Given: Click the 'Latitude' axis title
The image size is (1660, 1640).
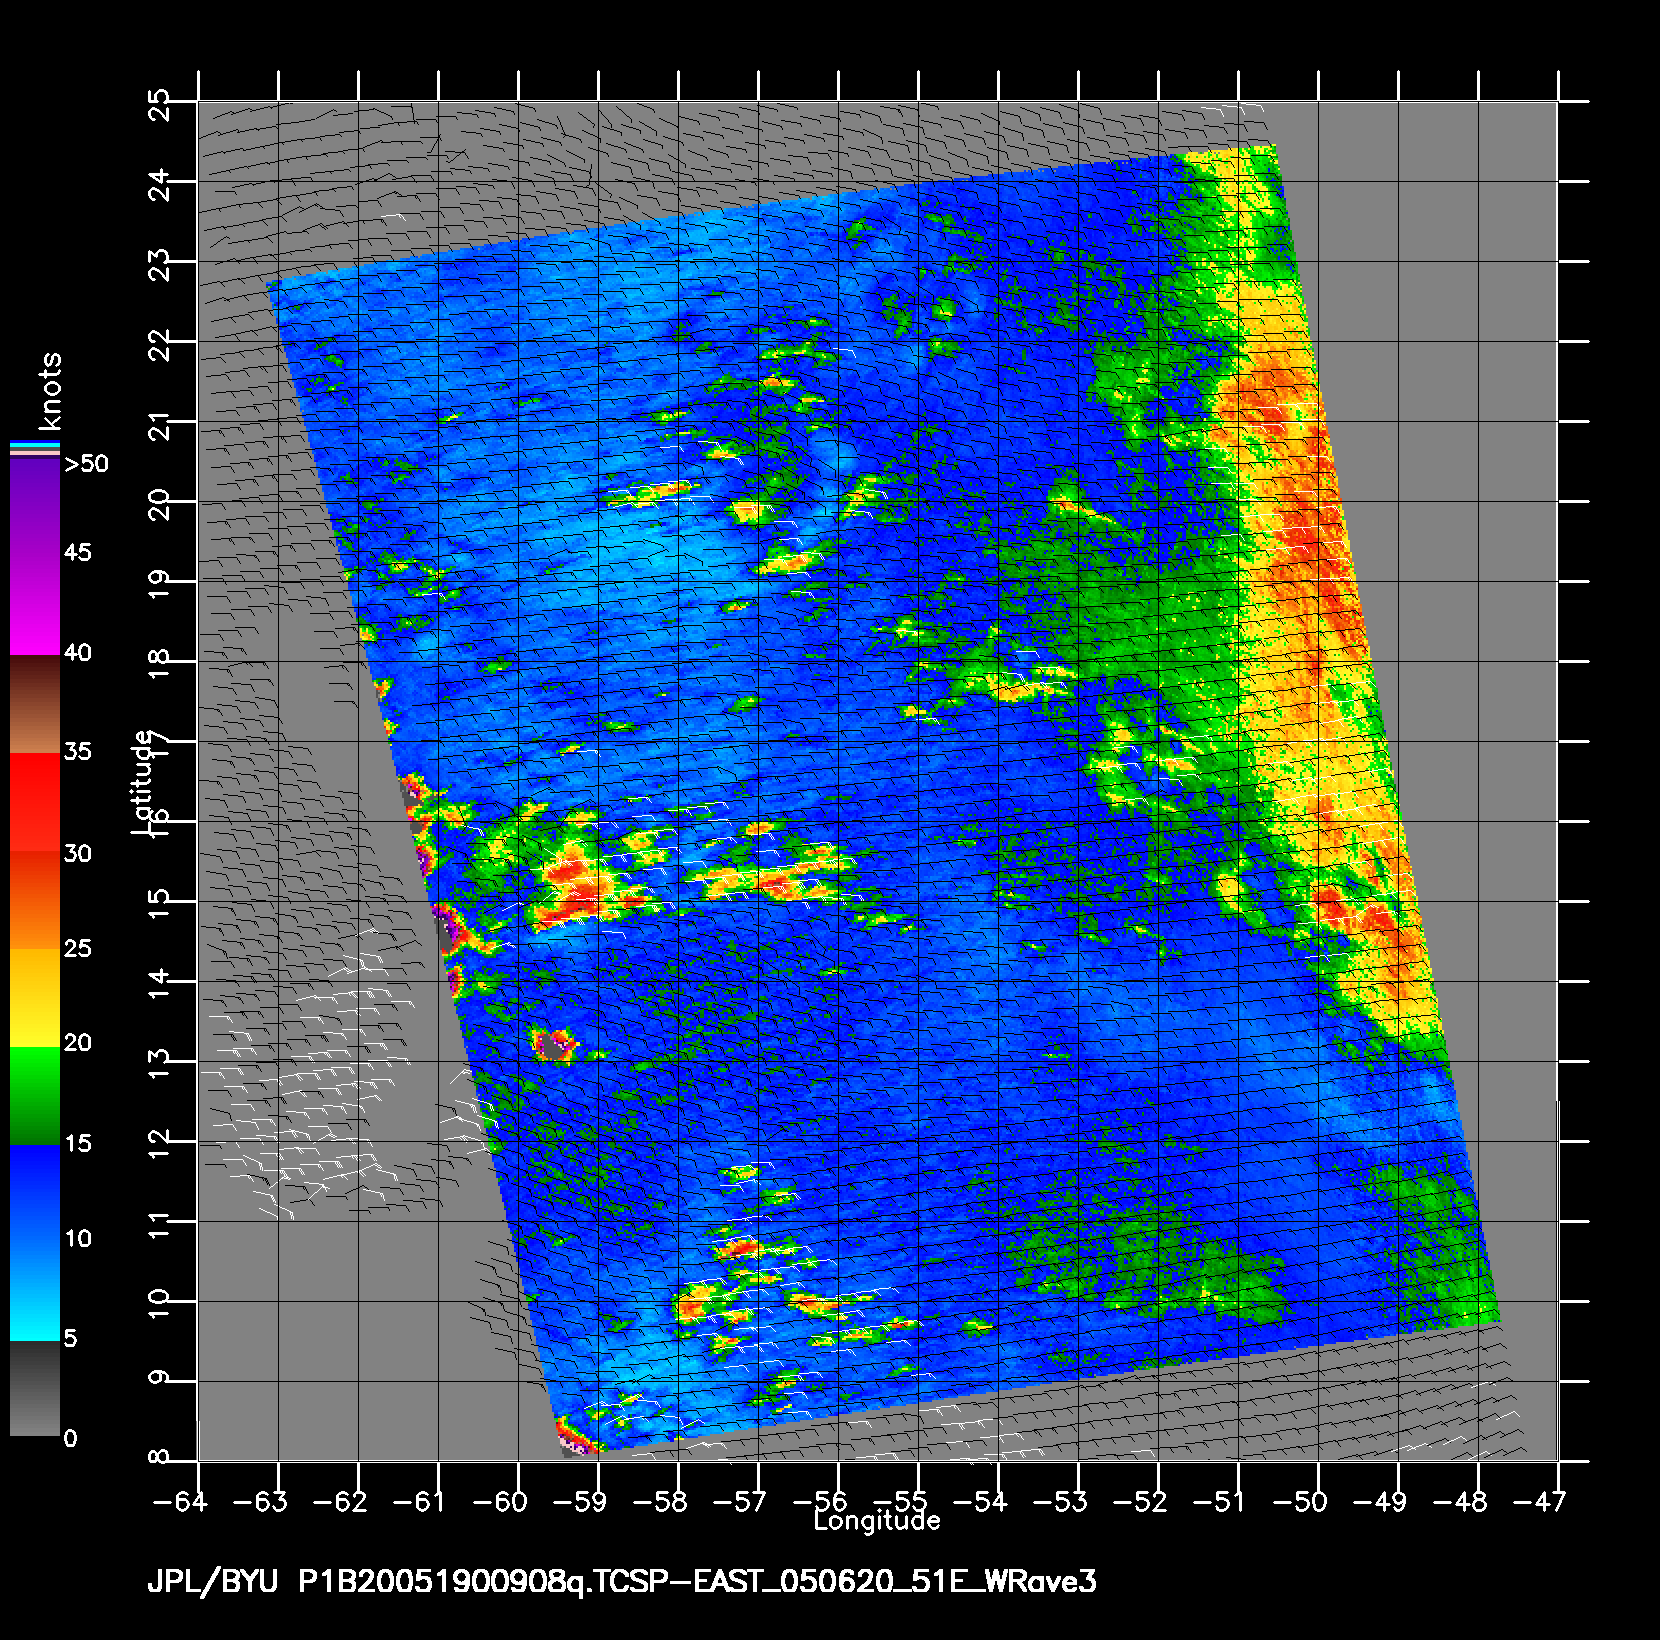Looking at the screenshot, I should click(x=142, y=783).
